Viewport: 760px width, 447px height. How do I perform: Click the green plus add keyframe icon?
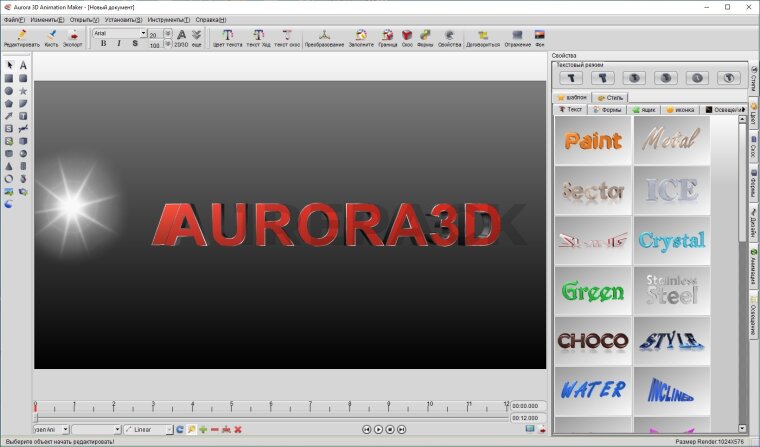[203, 429]
